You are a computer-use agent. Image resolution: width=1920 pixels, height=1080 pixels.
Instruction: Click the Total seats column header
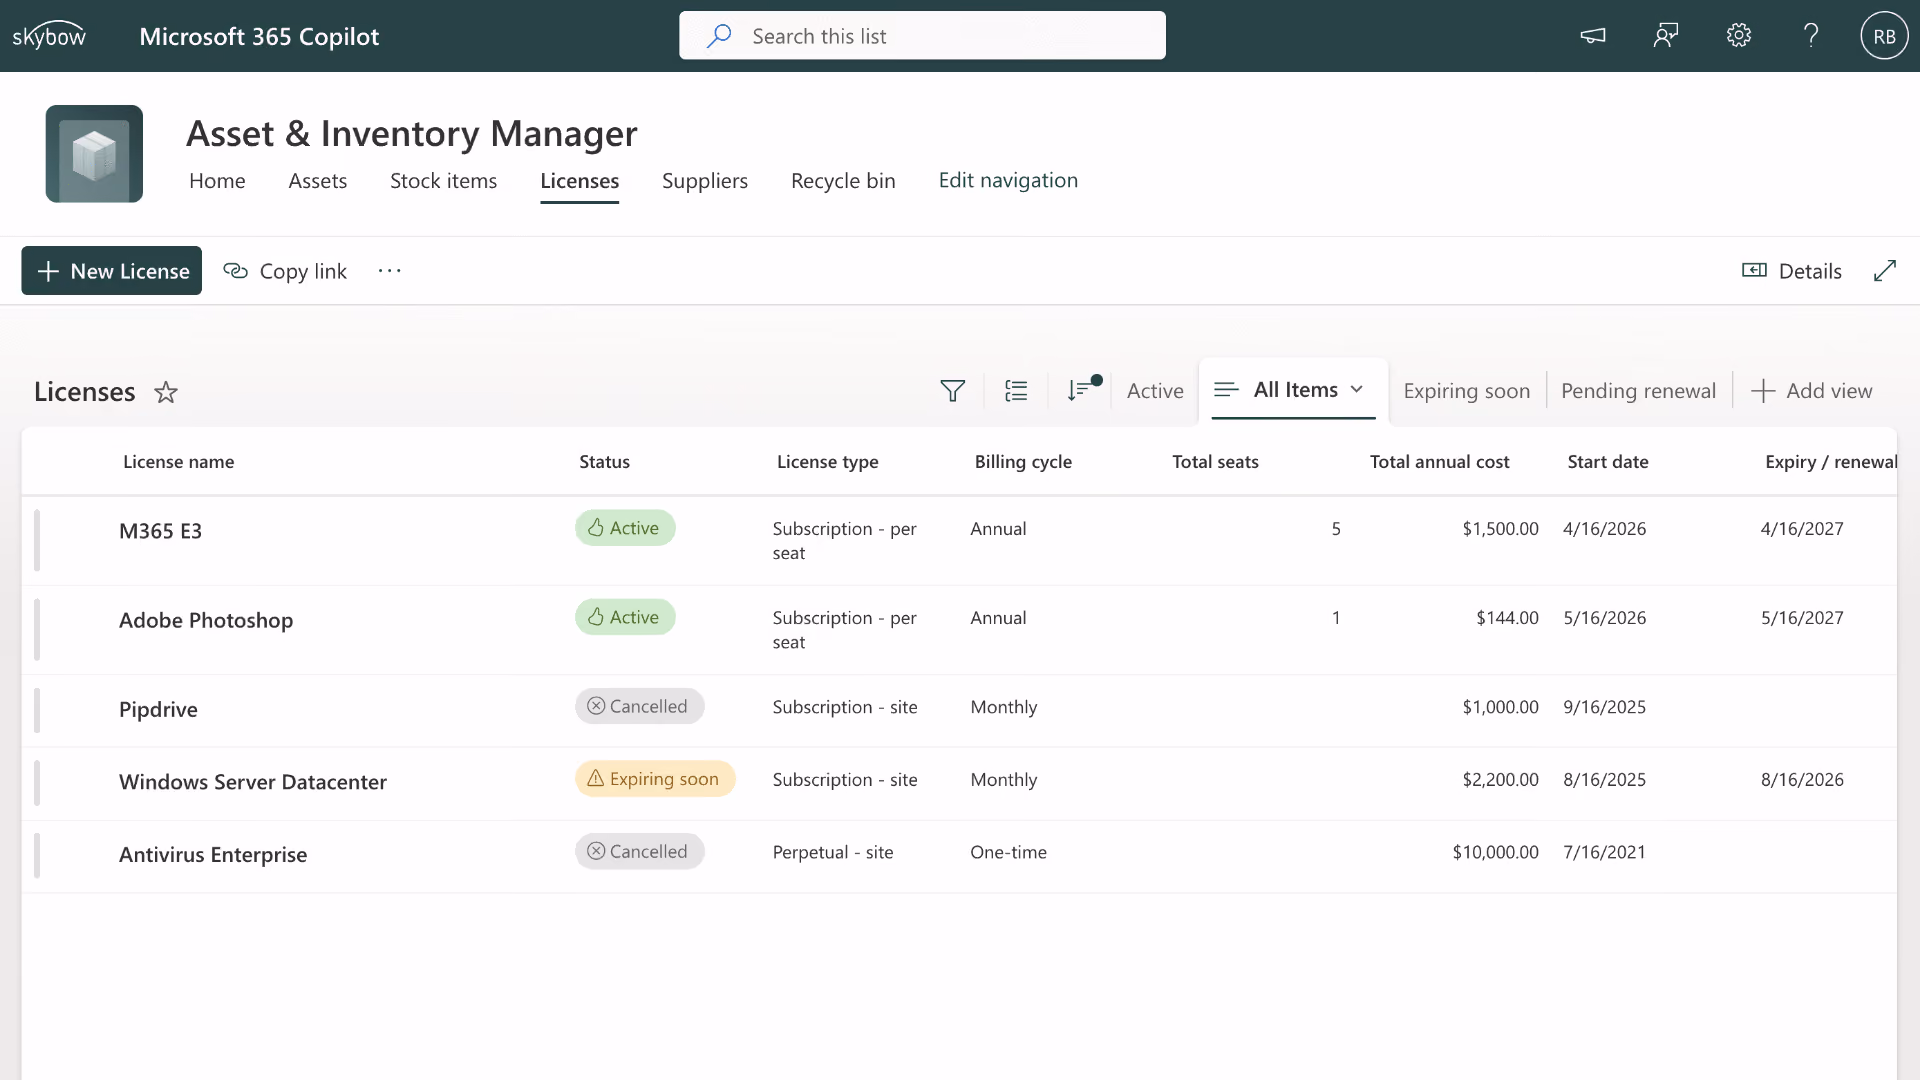tap(1215, 462)
